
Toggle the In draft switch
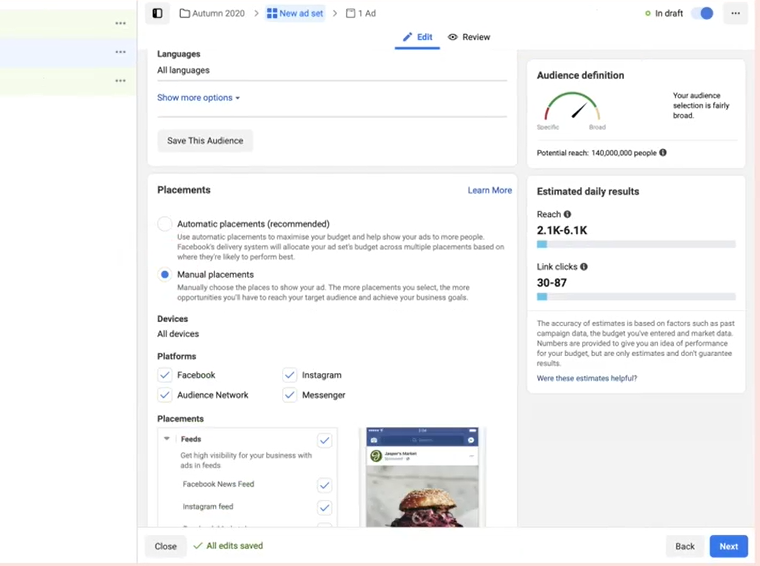coord(702,13)
